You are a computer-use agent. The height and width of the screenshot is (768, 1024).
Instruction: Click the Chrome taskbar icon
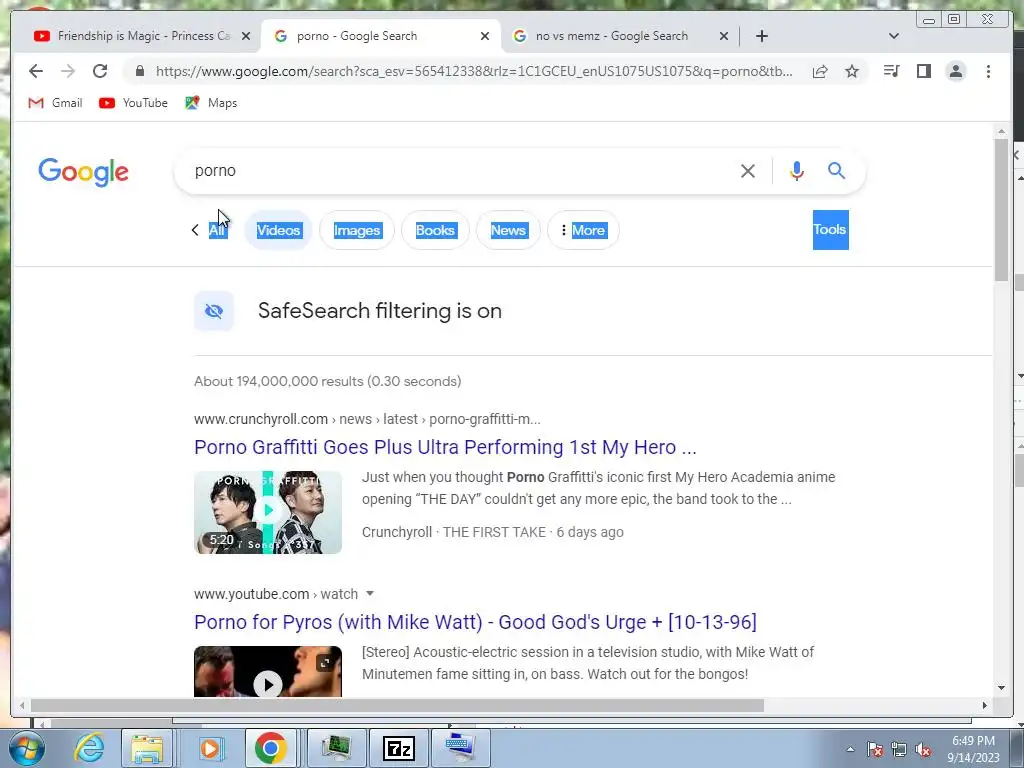pyautogui.click(x=271, y=748)
